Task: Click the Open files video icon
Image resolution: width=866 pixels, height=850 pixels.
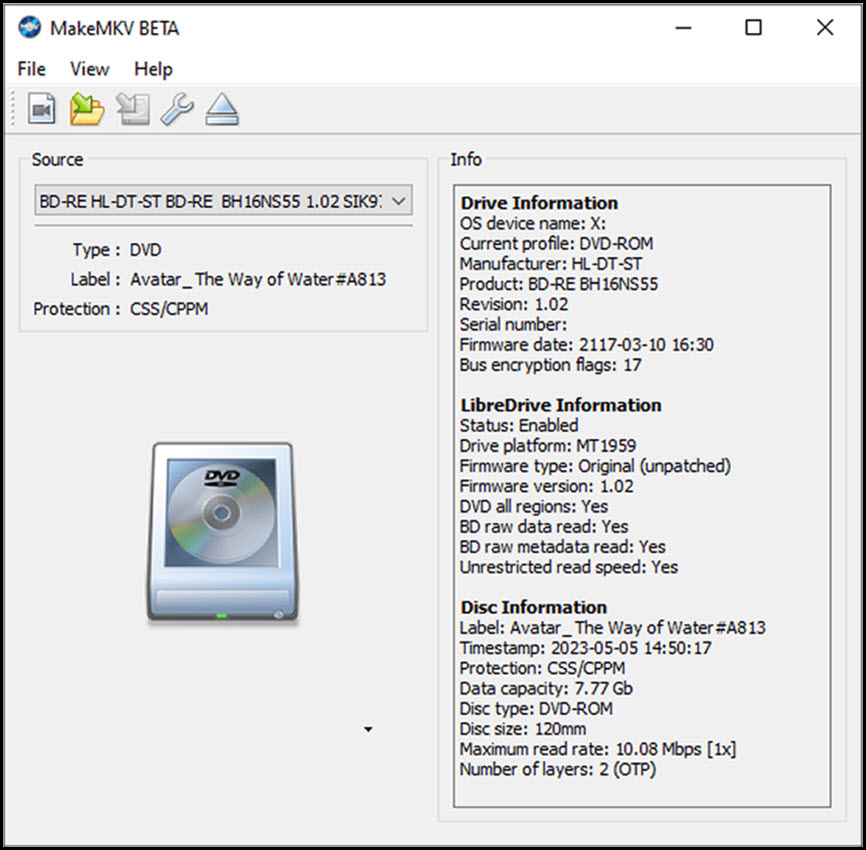Action: 42,109
